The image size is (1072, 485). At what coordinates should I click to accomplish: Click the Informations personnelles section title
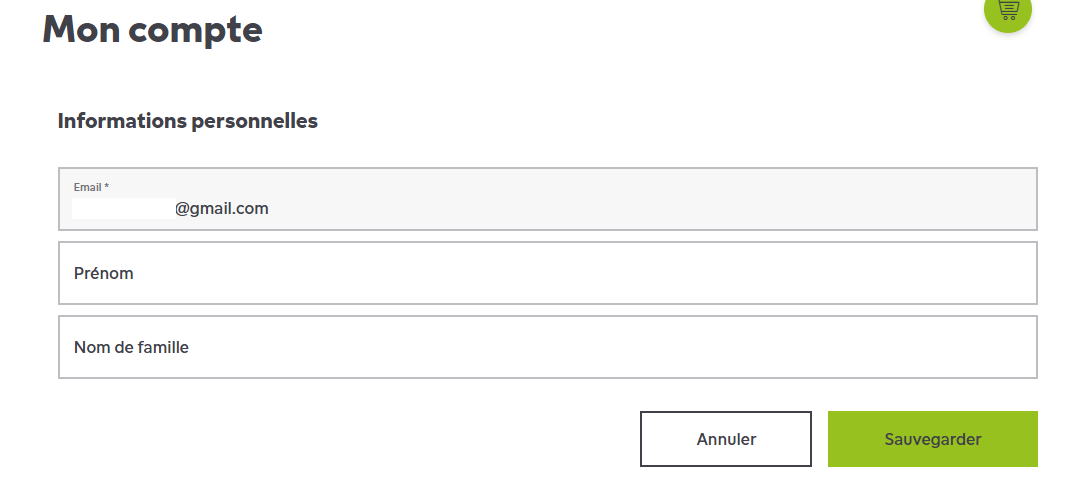tap(188, 121)
